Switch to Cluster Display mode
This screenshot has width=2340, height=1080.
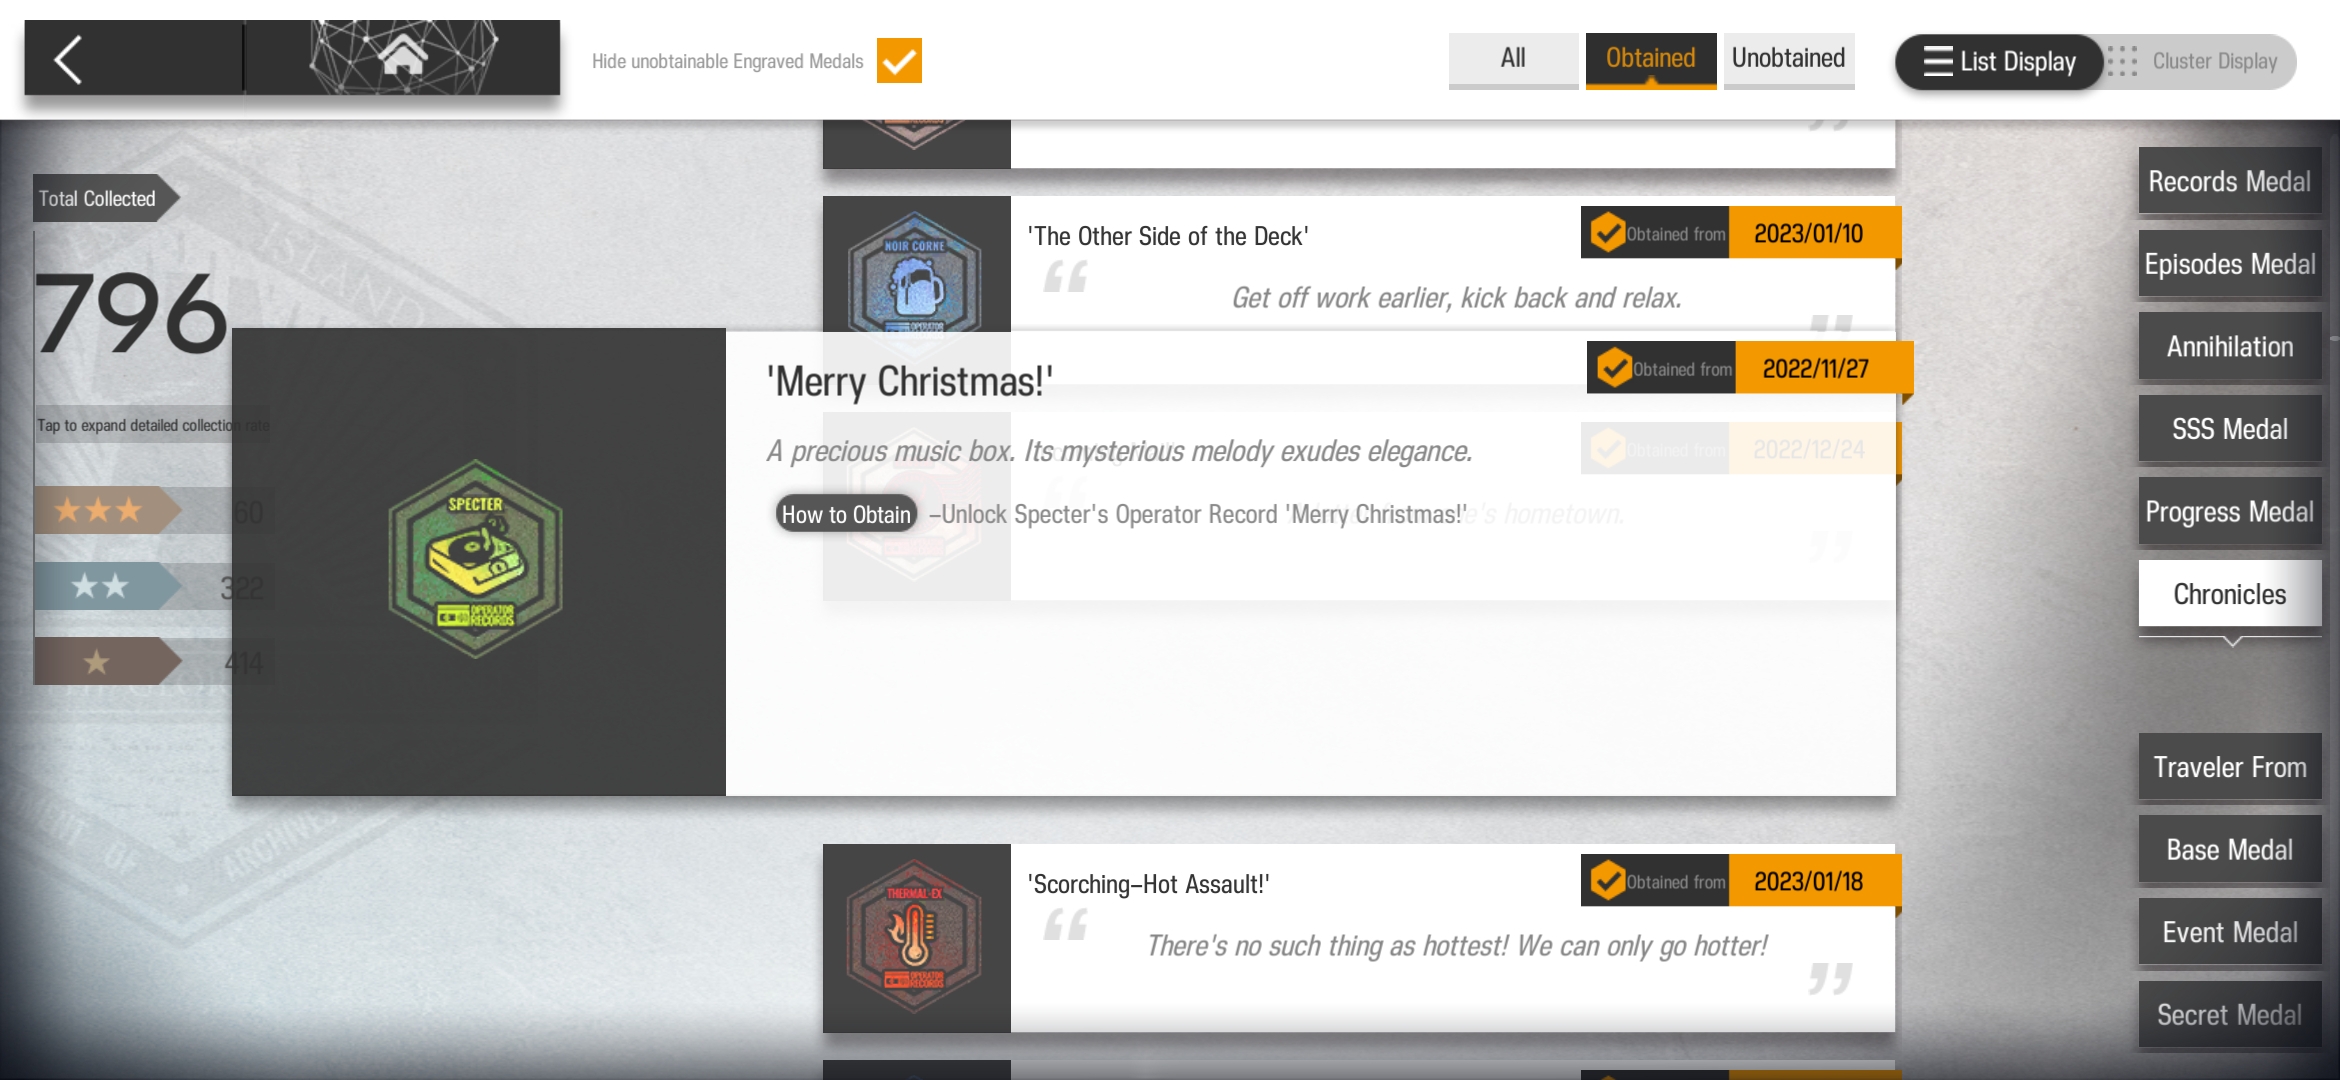click(x=2199, y=62)
